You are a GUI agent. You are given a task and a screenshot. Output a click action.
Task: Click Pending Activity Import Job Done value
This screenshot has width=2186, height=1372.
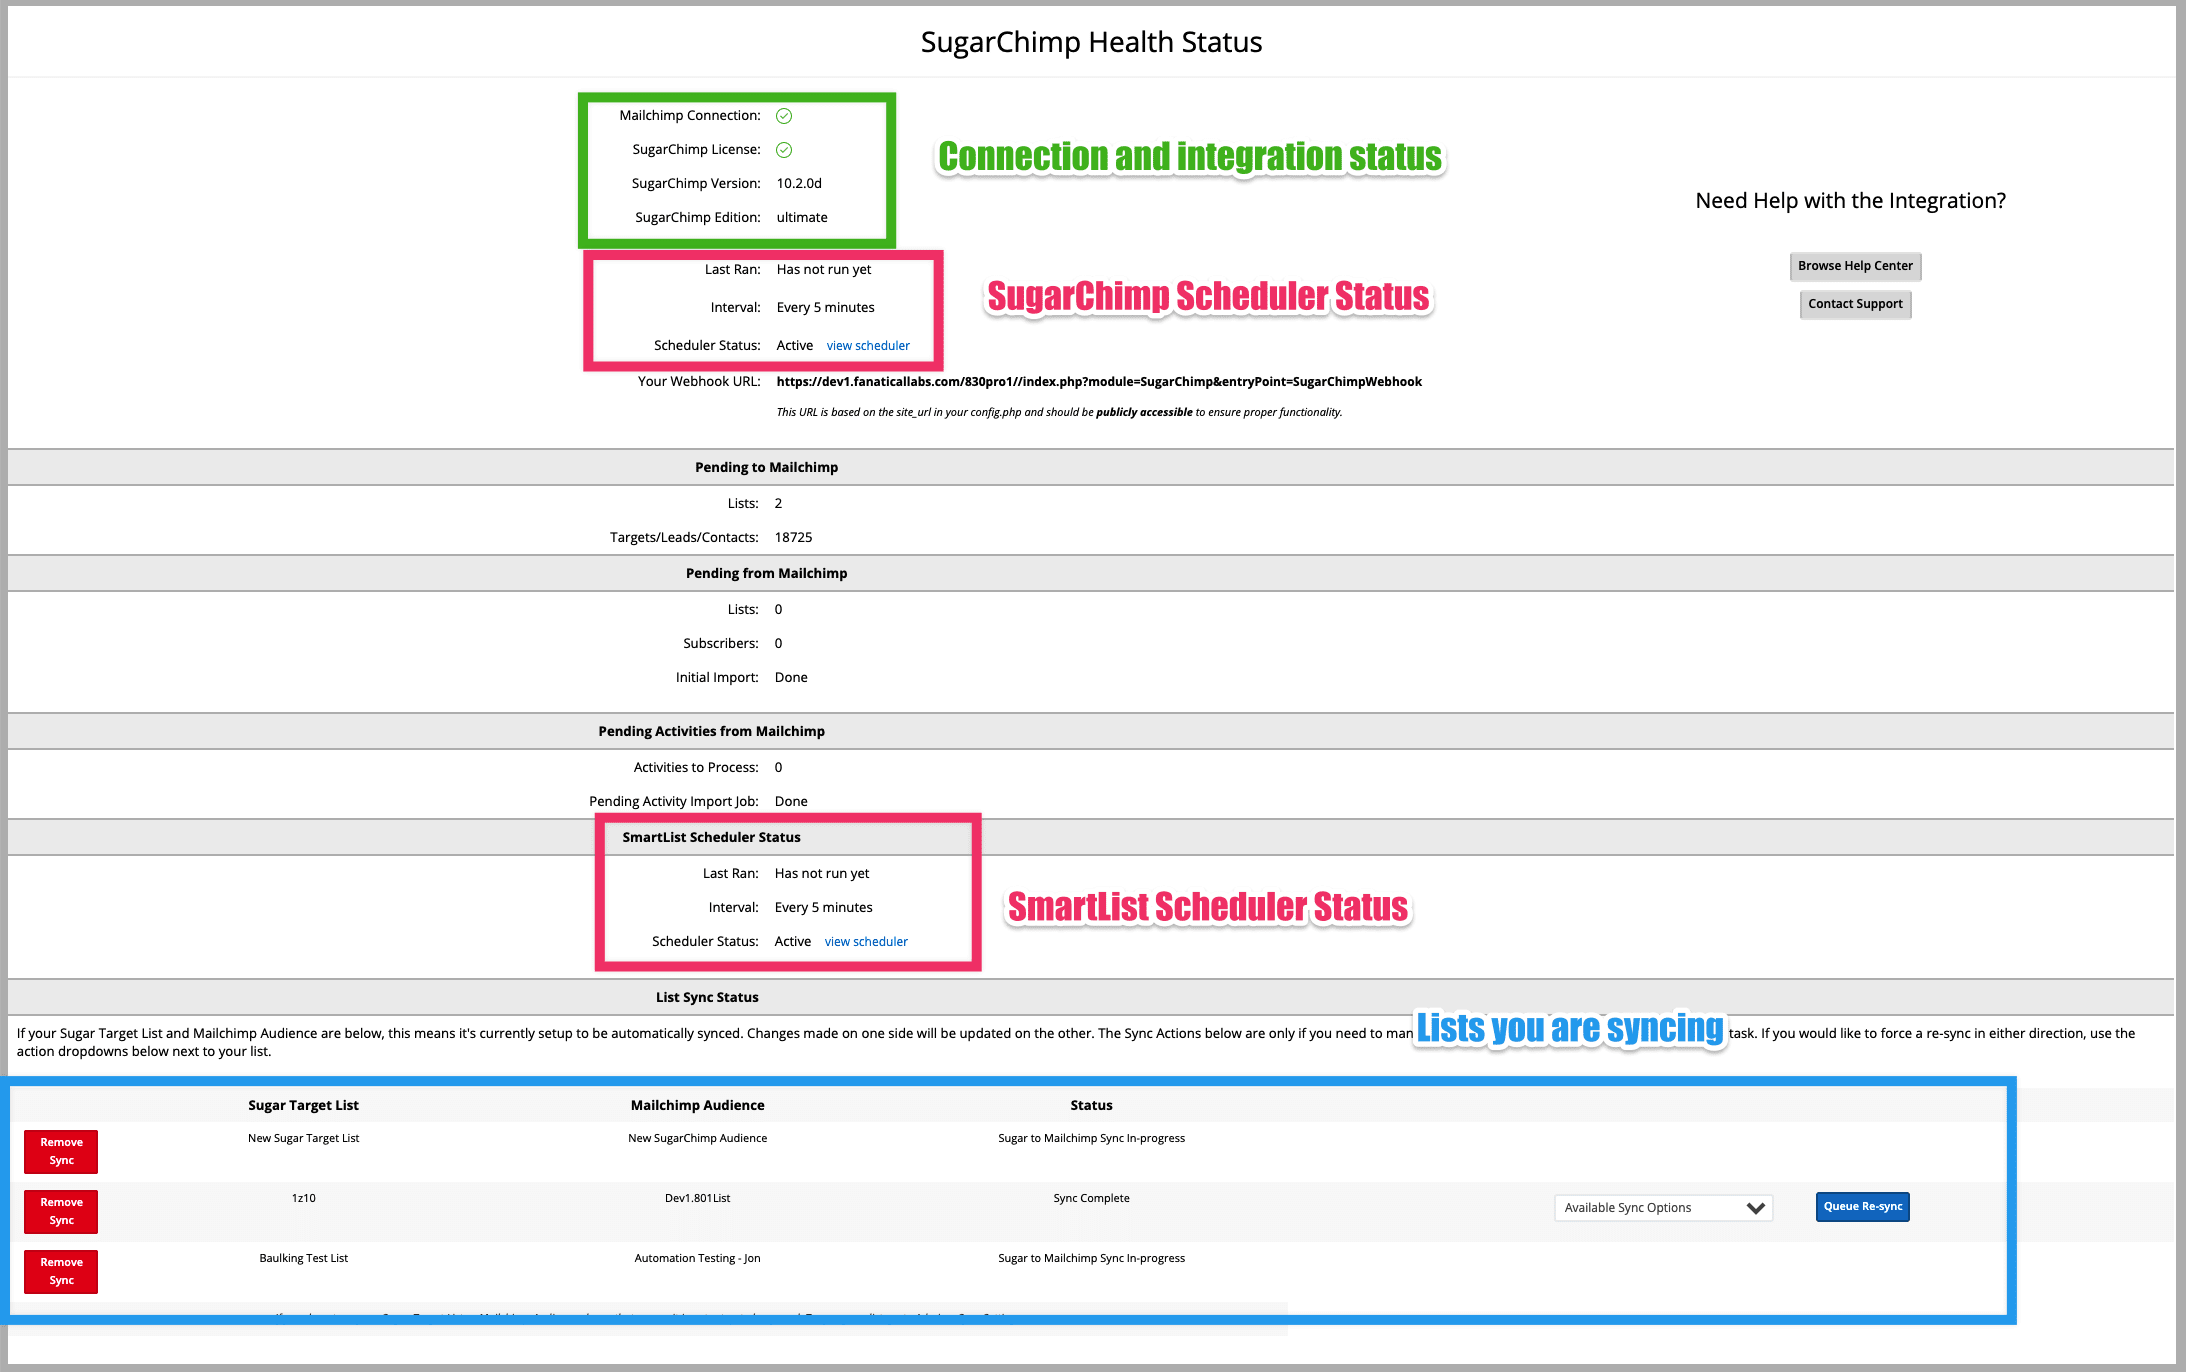pos(791,802)
